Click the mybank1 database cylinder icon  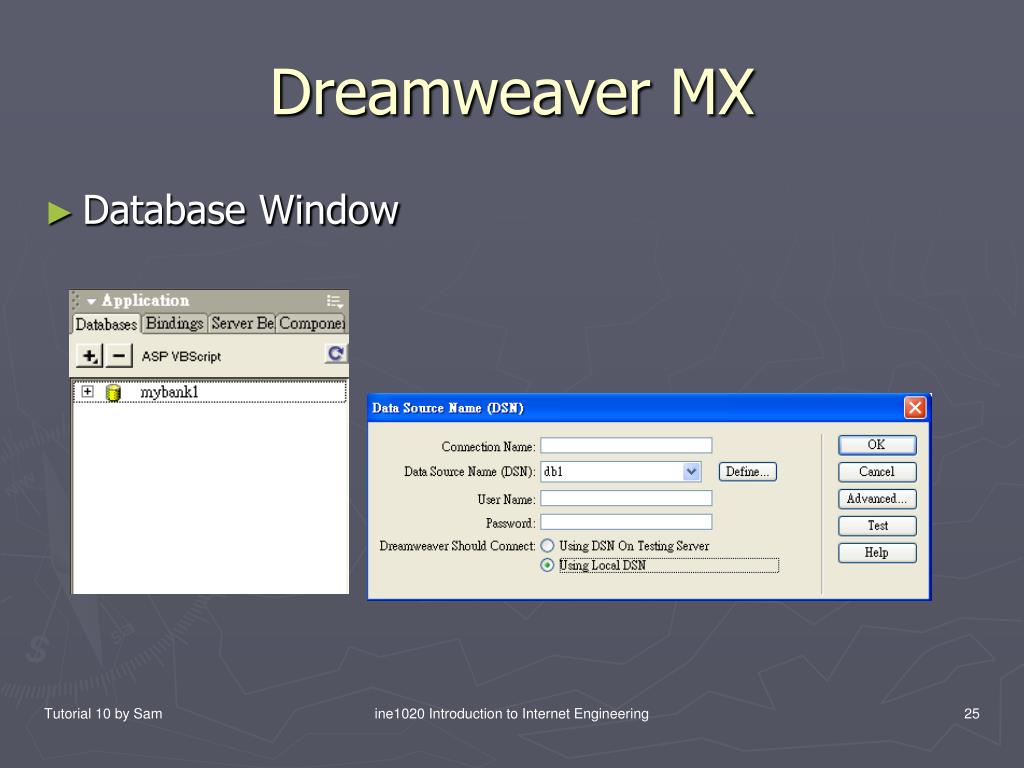click(114, 392)
